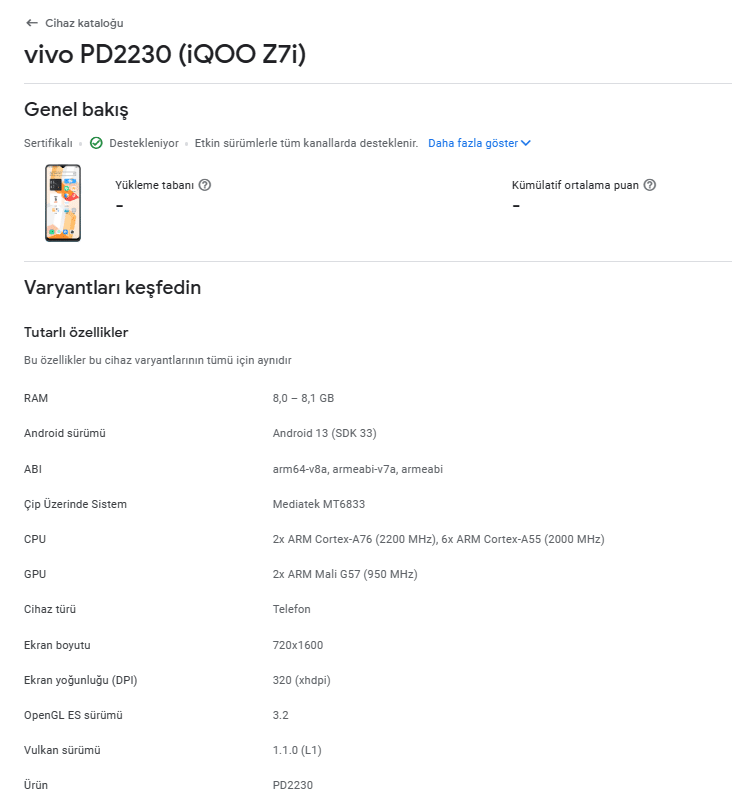Click the 720x1600 screen size value

click(298, 645)
